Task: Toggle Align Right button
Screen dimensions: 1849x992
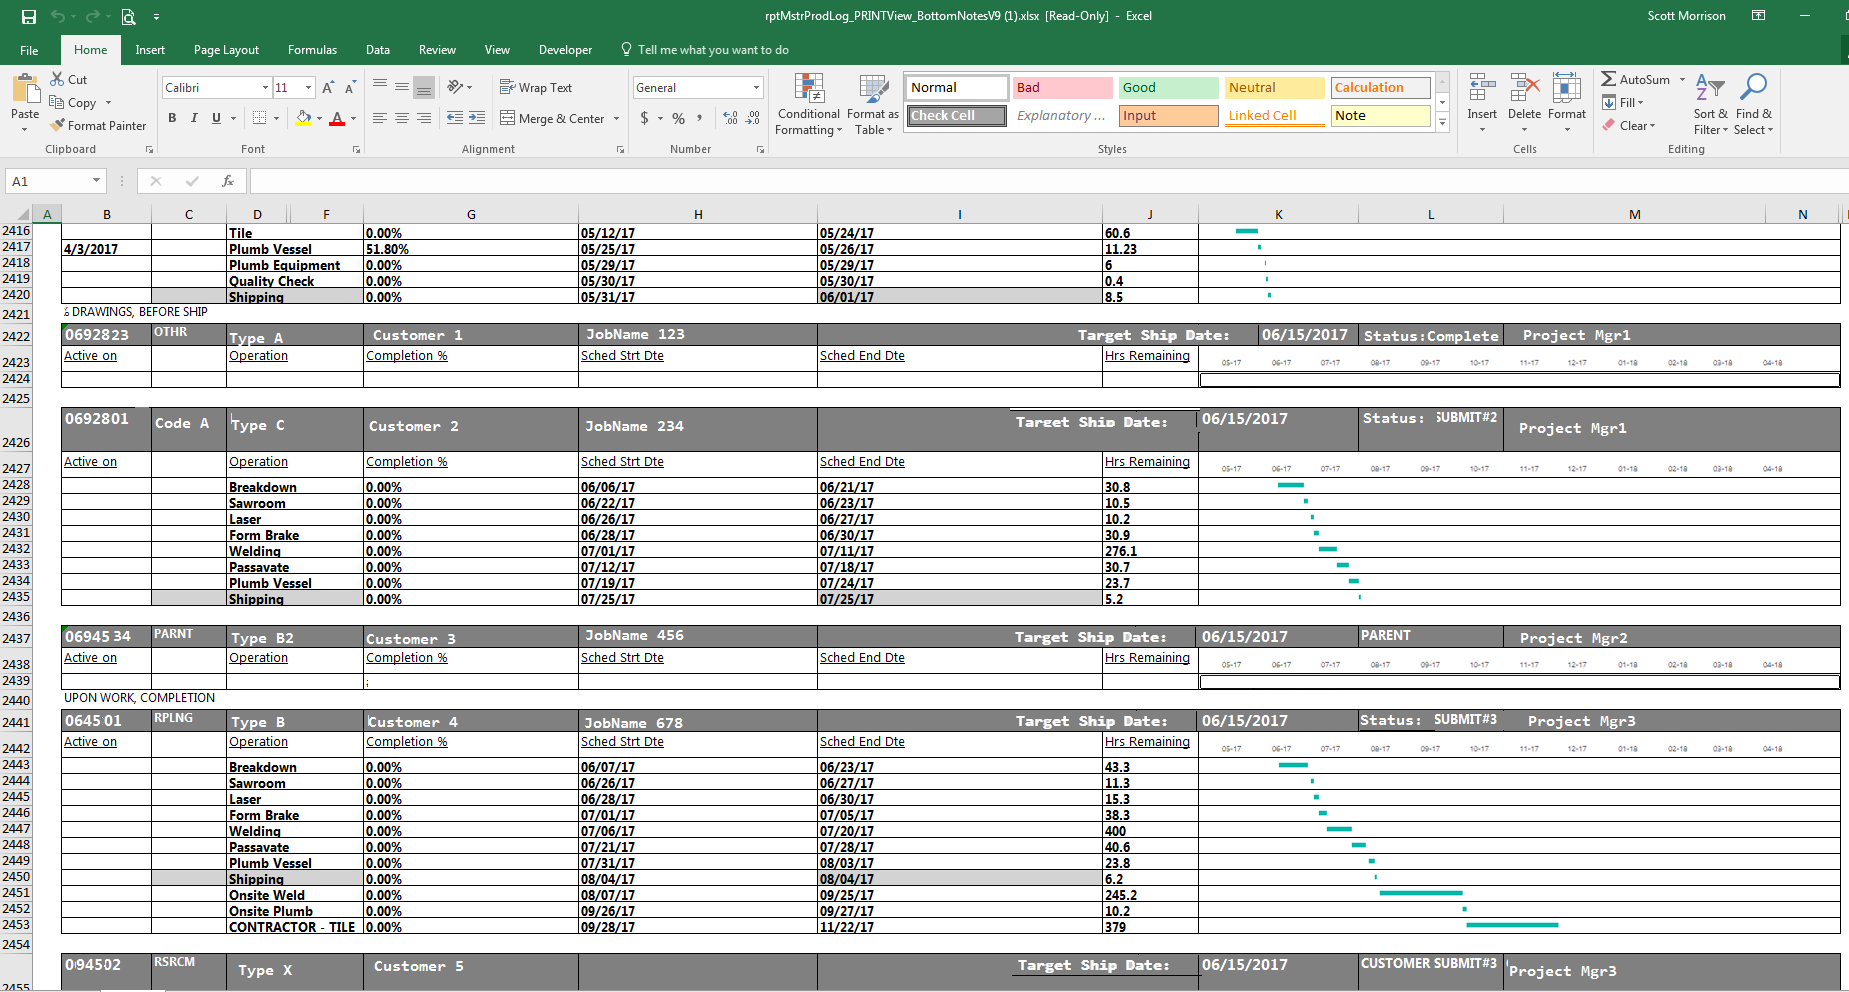Action: click(x=424, y=118)
